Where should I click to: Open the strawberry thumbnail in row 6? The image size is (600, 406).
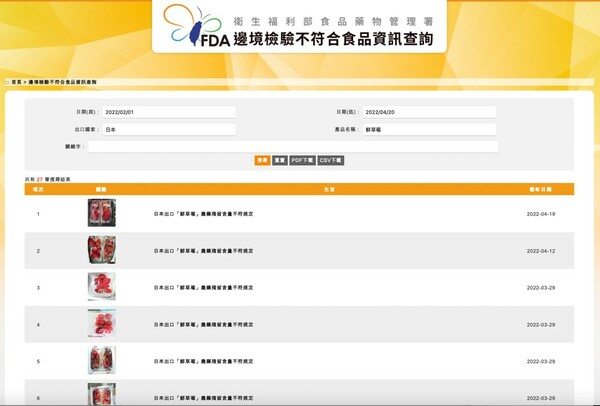pyautogui.click(x=101, y=394)
